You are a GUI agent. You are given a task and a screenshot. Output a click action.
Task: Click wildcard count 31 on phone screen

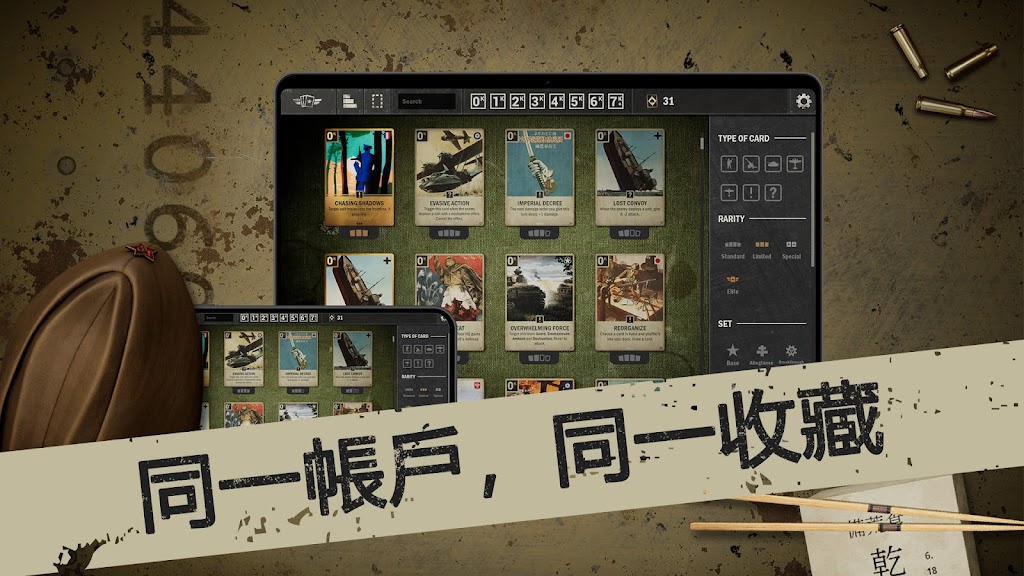340,317
